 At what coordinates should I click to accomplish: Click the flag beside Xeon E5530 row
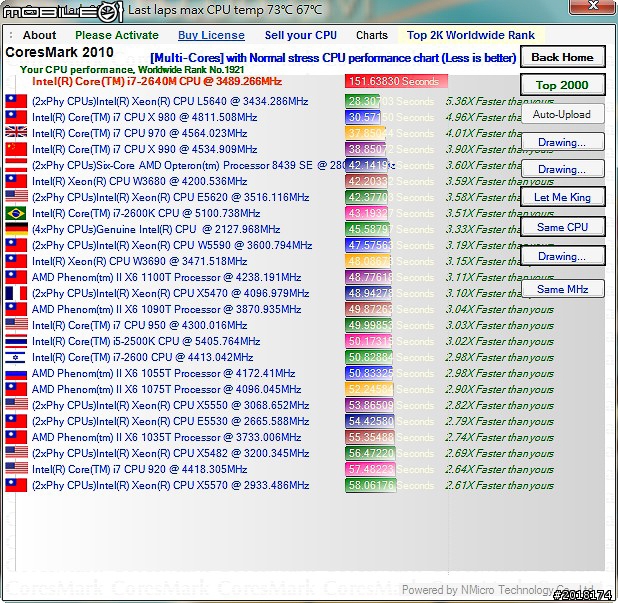16,421
